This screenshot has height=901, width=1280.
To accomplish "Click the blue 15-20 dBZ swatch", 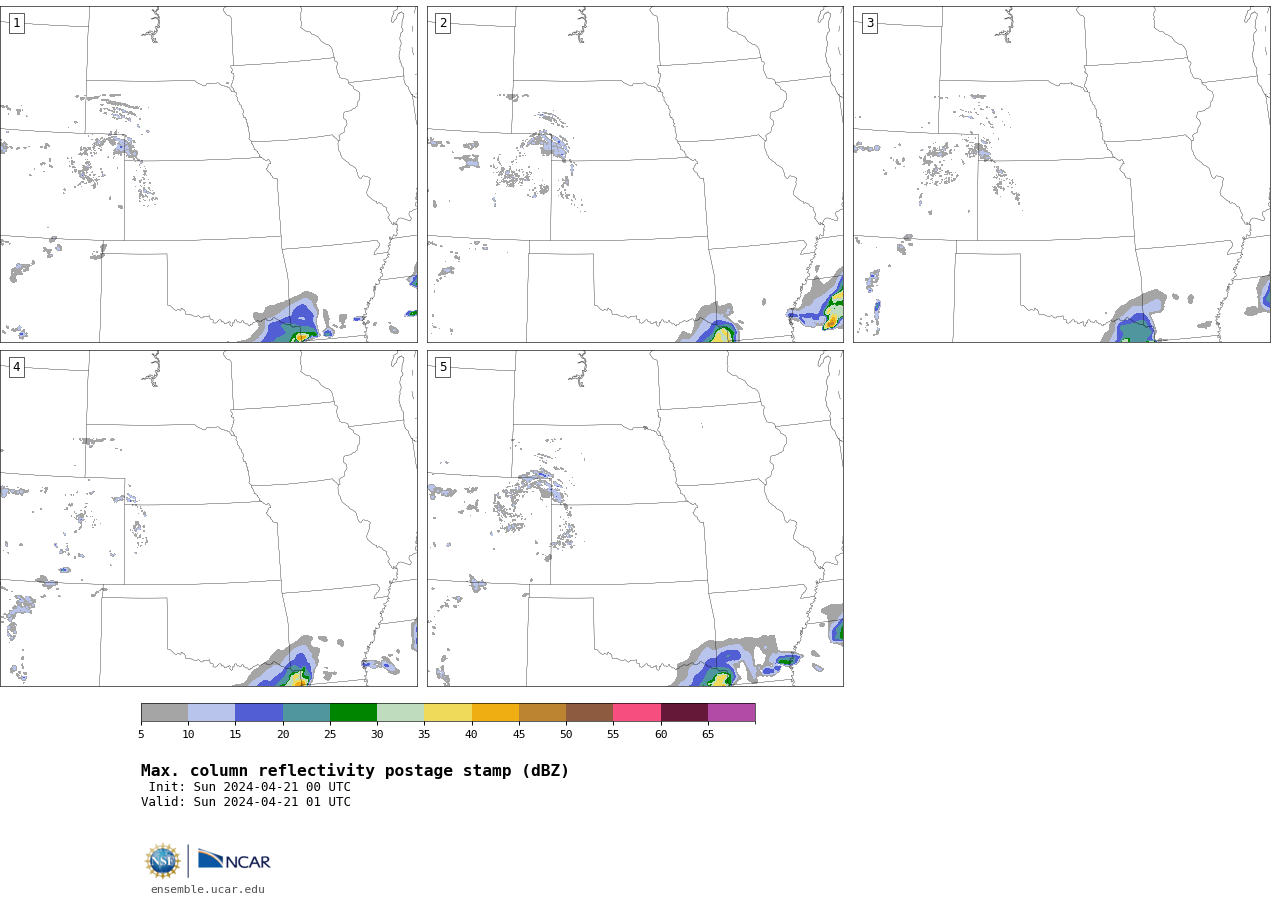I will 259,712.
